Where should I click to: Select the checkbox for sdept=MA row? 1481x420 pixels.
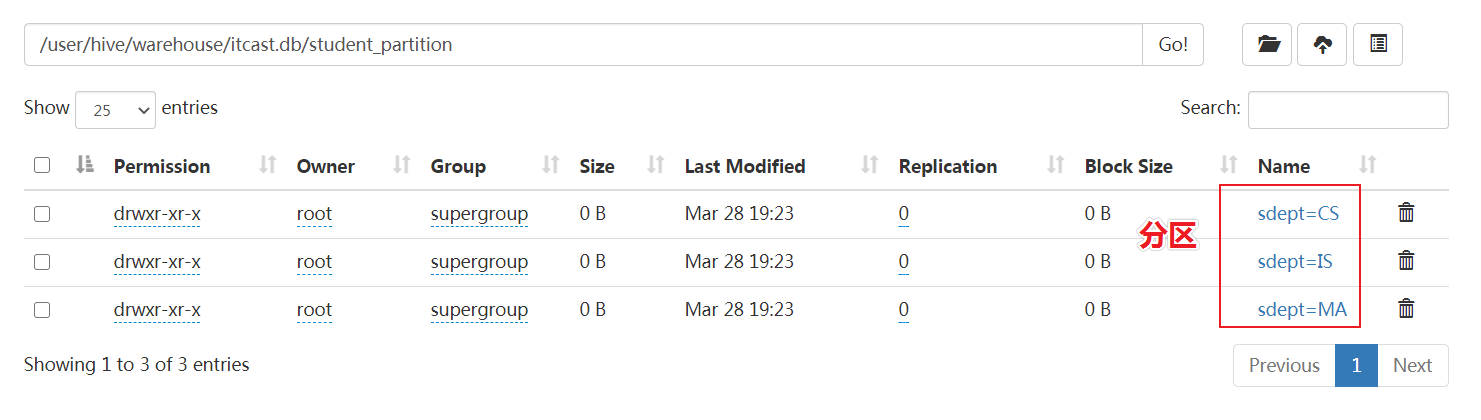[x=42, y=310]
